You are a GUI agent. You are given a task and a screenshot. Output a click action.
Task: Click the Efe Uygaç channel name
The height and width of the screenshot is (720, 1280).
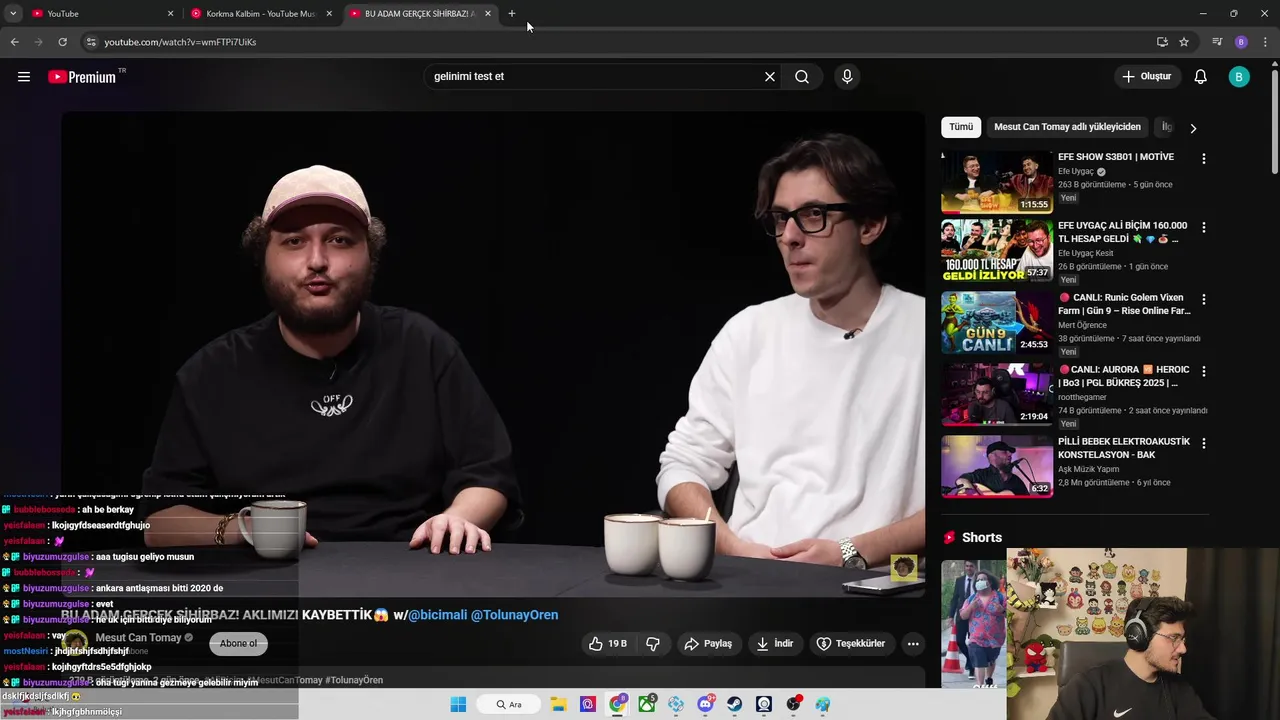point(1076,171)
